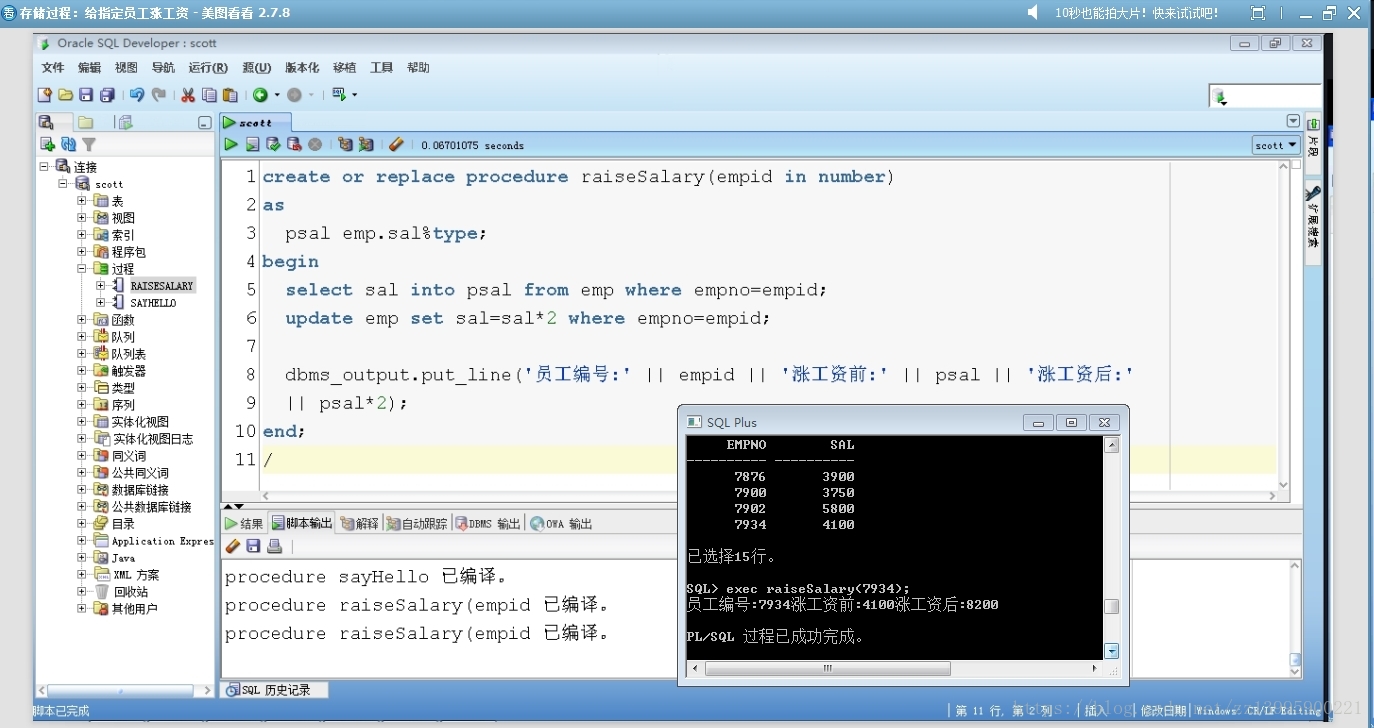Expand the 函数 tree node
This screenshot has height=728, width=1374.
[x=82, y=320]
